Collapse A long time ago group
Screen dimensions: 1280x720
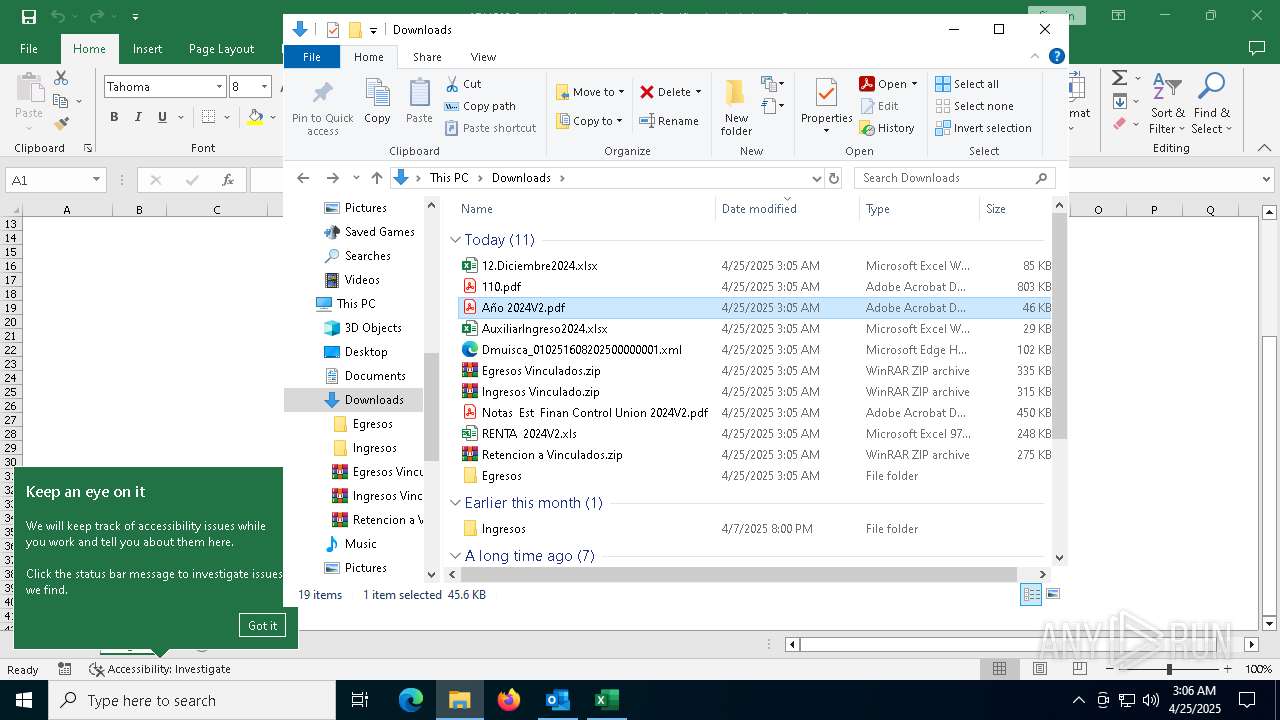point(455,556)
